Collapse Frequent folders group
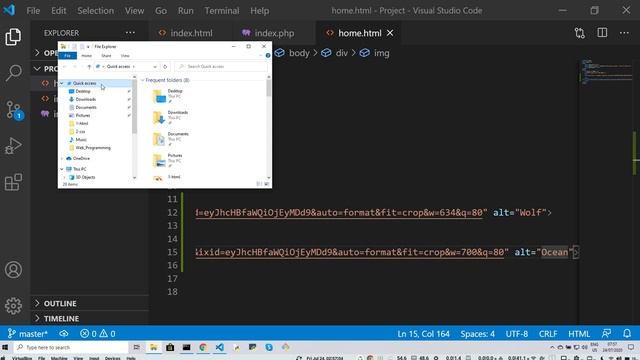 point(142,80)
